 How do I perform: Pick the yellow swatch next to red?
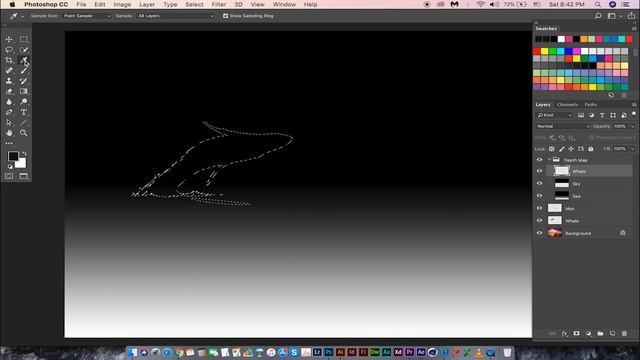click(544, 51)
